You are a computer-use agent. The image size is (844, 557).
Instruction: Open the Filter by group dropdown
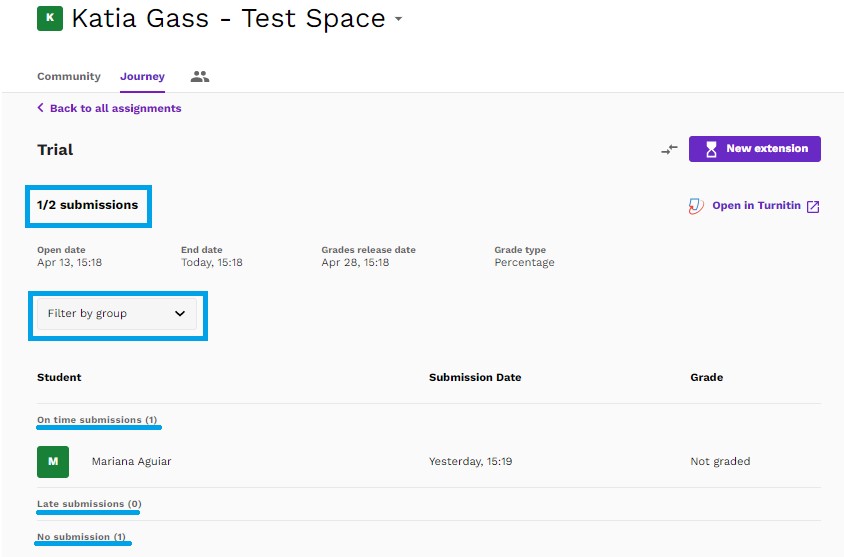[117, 314]
